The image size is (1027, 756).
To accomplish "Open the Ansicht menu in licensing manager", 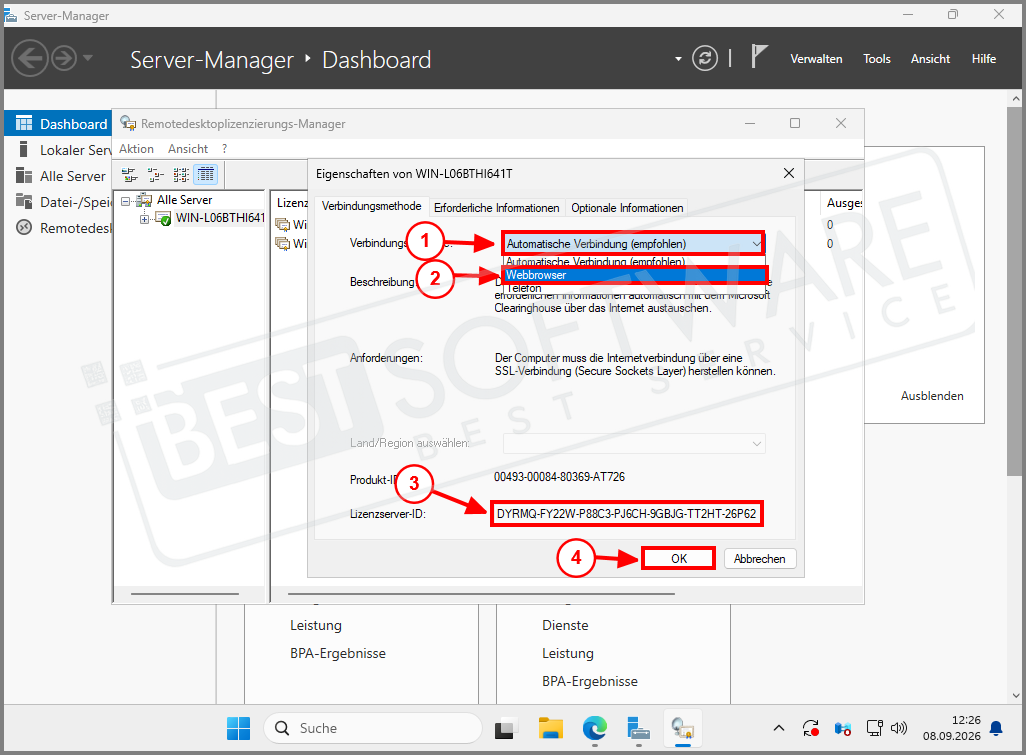I will click(x=187, y=149).
